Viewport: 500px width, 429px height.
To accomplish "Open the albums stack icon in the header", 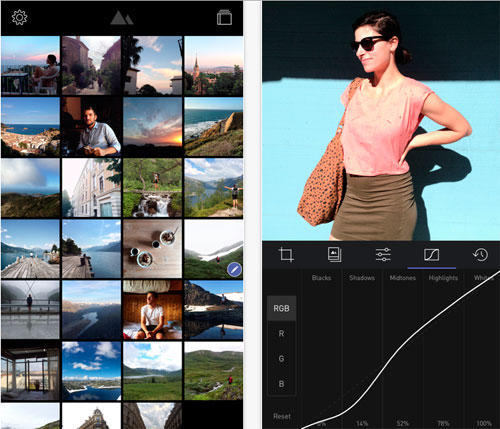I will pyautogui.click(x=224, y=17).
